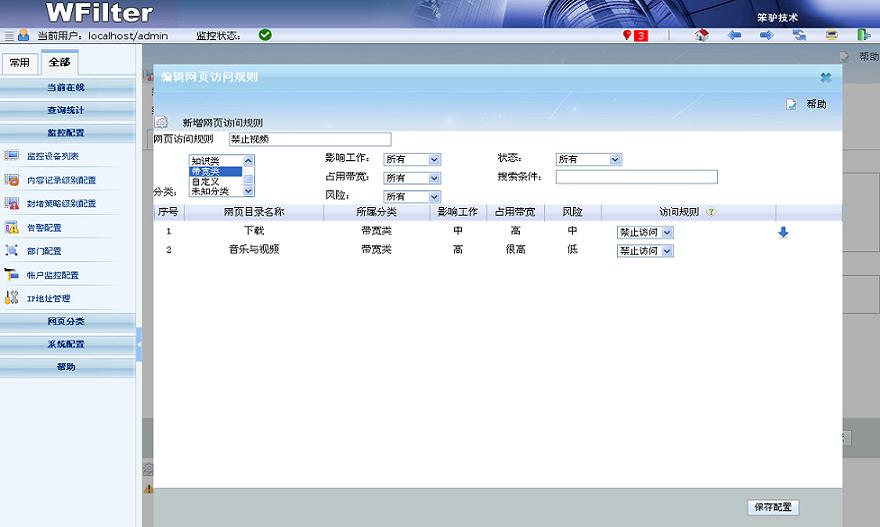880x527 pixels.
Task: Open the 影响工作 filter dropdown
Action: coord(412,159)
